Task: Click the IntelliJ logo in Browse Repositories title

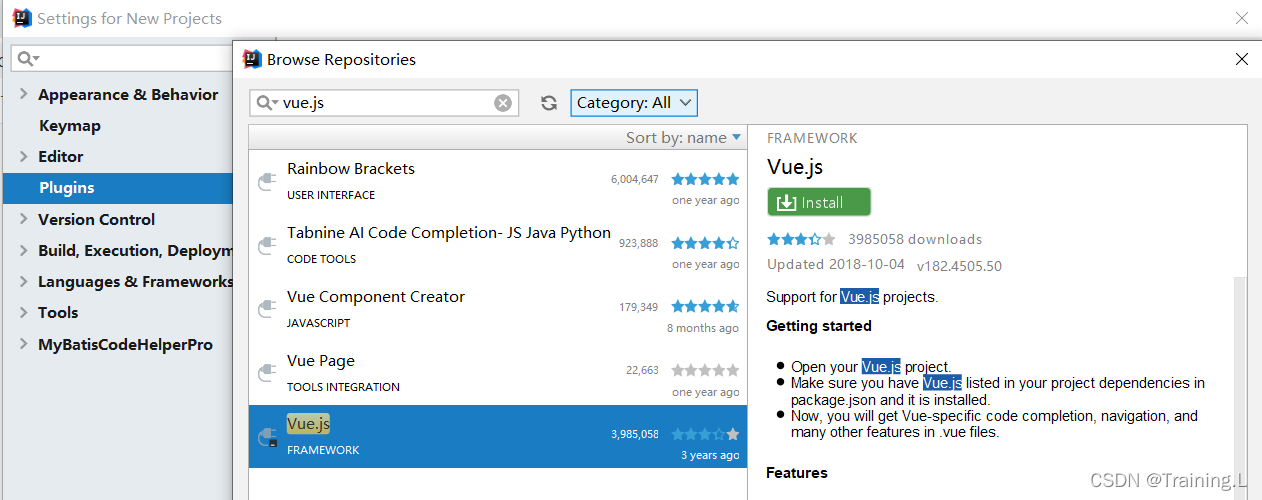Action: point(253,59)
